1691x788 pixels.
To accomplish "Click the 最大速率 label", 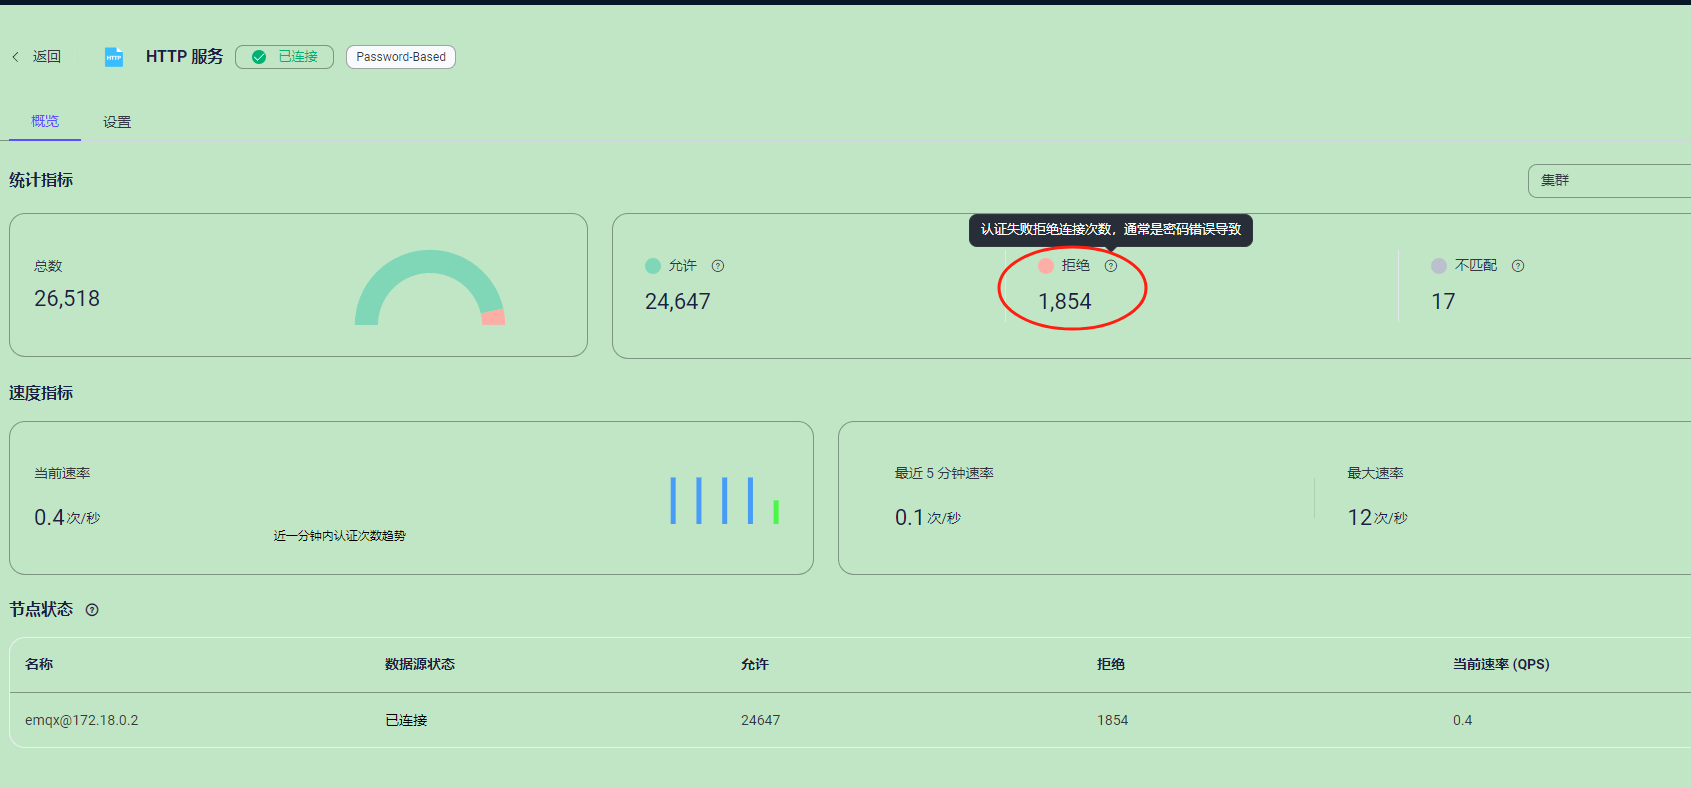I will coord(1375,473).
